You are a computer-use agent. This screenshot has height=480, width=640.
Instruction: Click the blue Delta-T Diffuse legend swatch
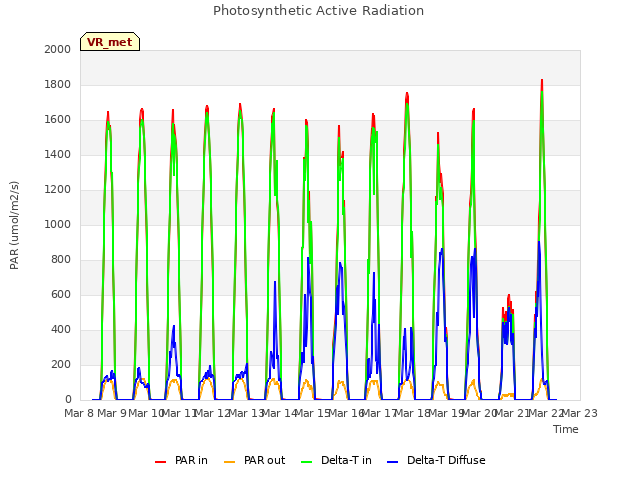point(393,462)
